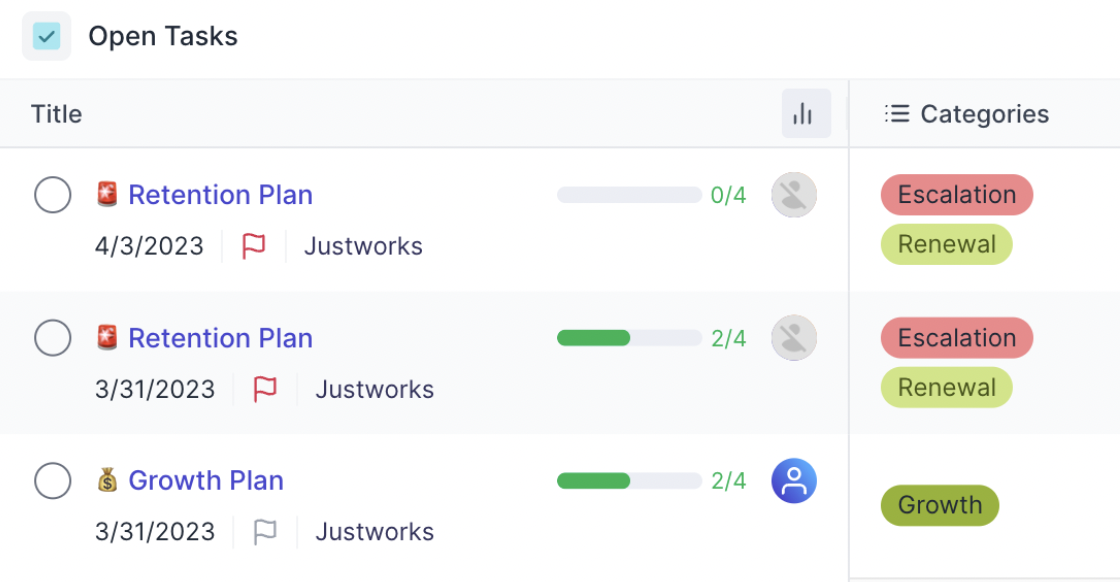Screen dimensions: 1120x582
Task: Click the blue assignee avatar on Growth Plan
Action: [794, 481]
